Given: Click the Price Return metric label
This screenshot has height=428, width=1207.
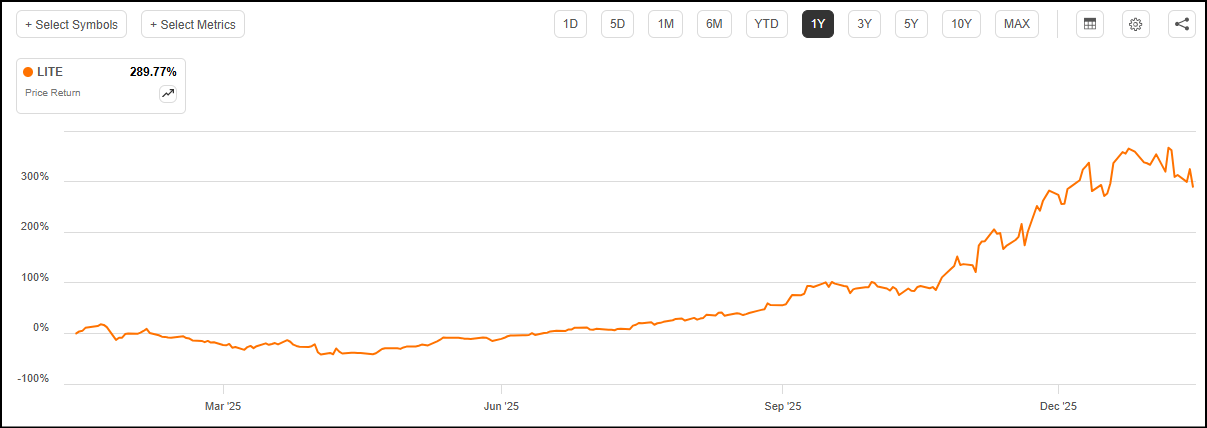Looking at the screenshot, I should click(x=53, y=93).
